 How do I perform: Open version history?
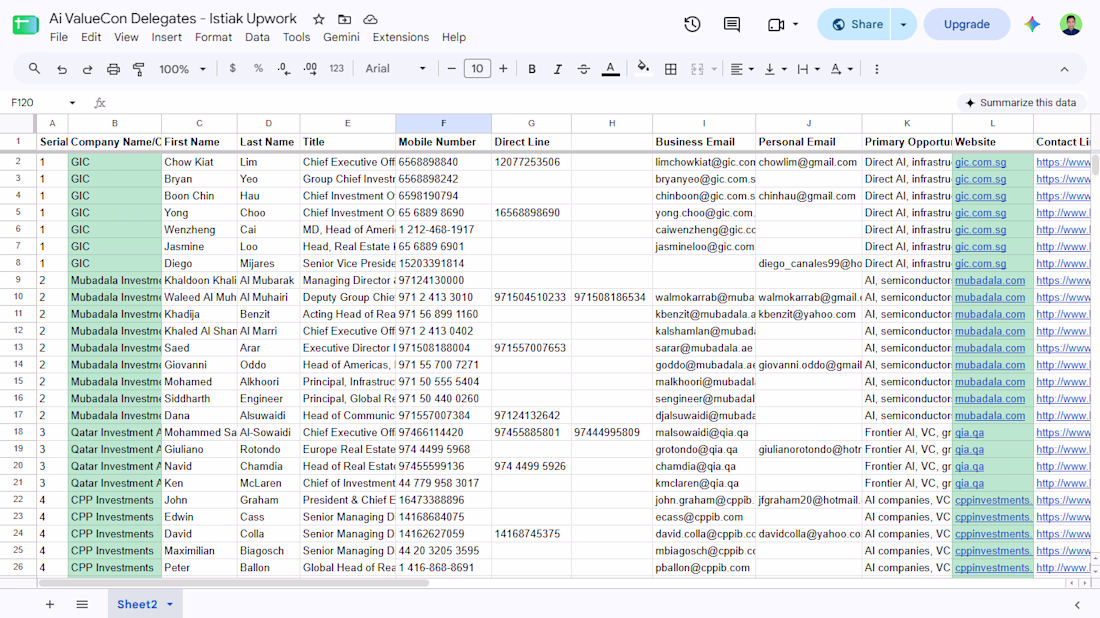point(692,24)
